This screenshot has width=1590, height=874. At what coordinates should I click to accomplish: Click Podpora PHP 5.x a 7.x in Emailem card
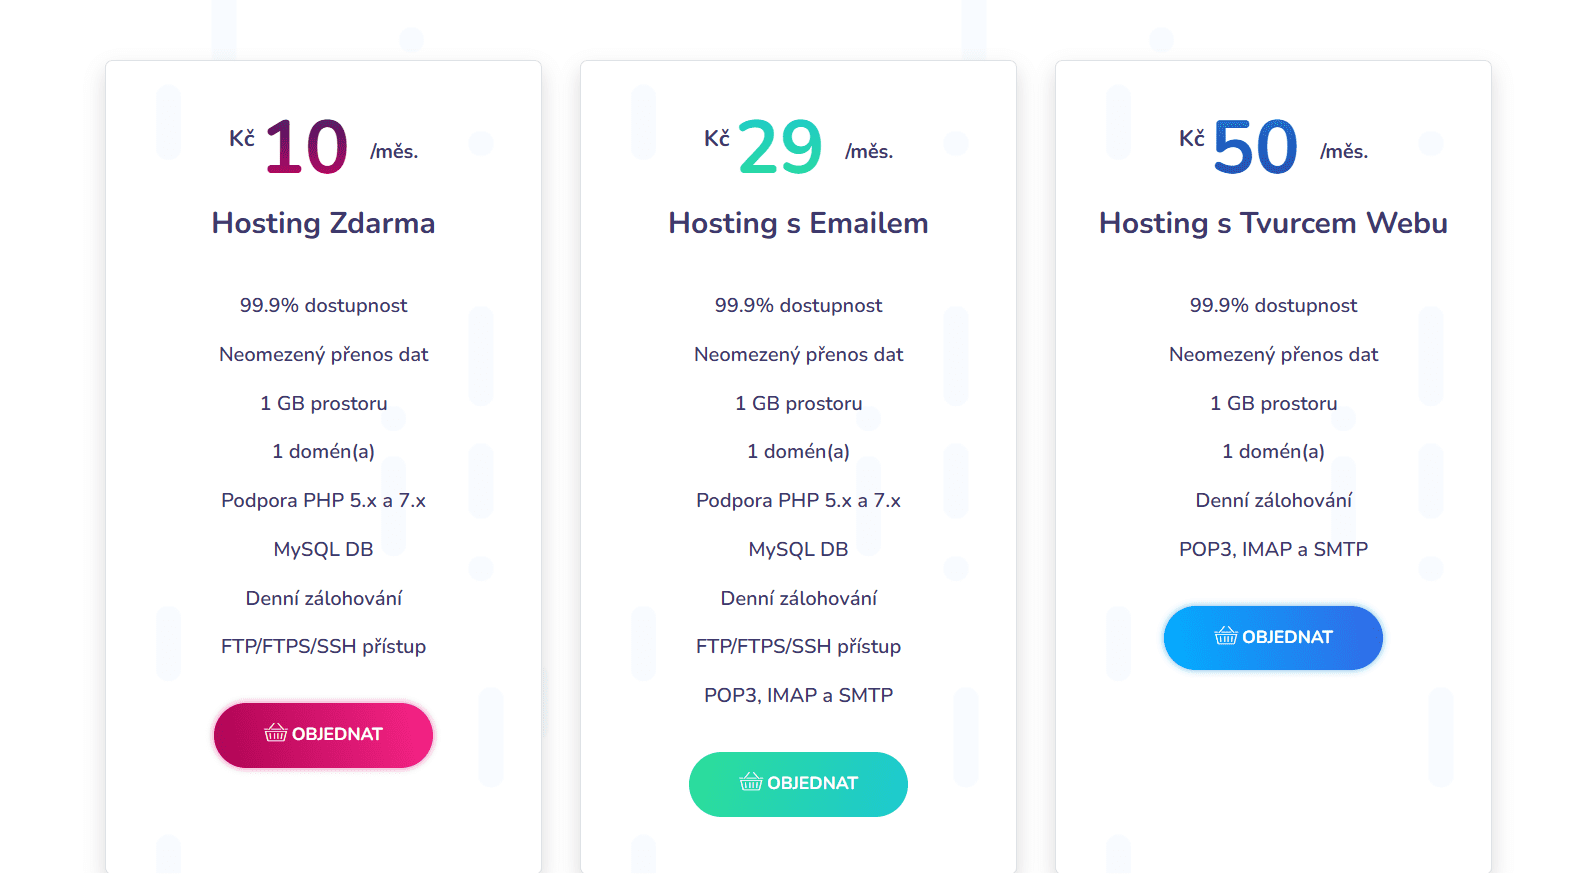[798, 501]
